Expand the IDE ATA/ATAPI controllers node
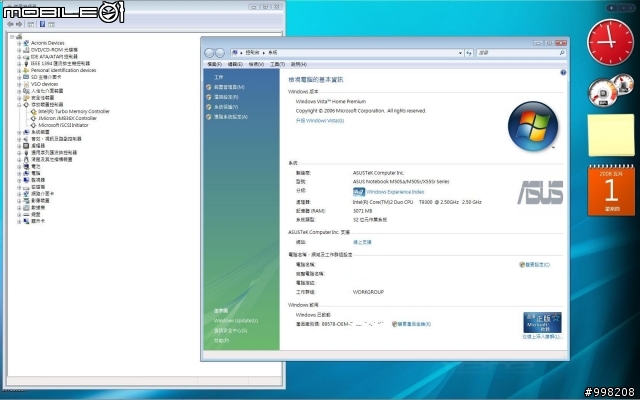Viewport: 640px width, 400px height. 19,57
